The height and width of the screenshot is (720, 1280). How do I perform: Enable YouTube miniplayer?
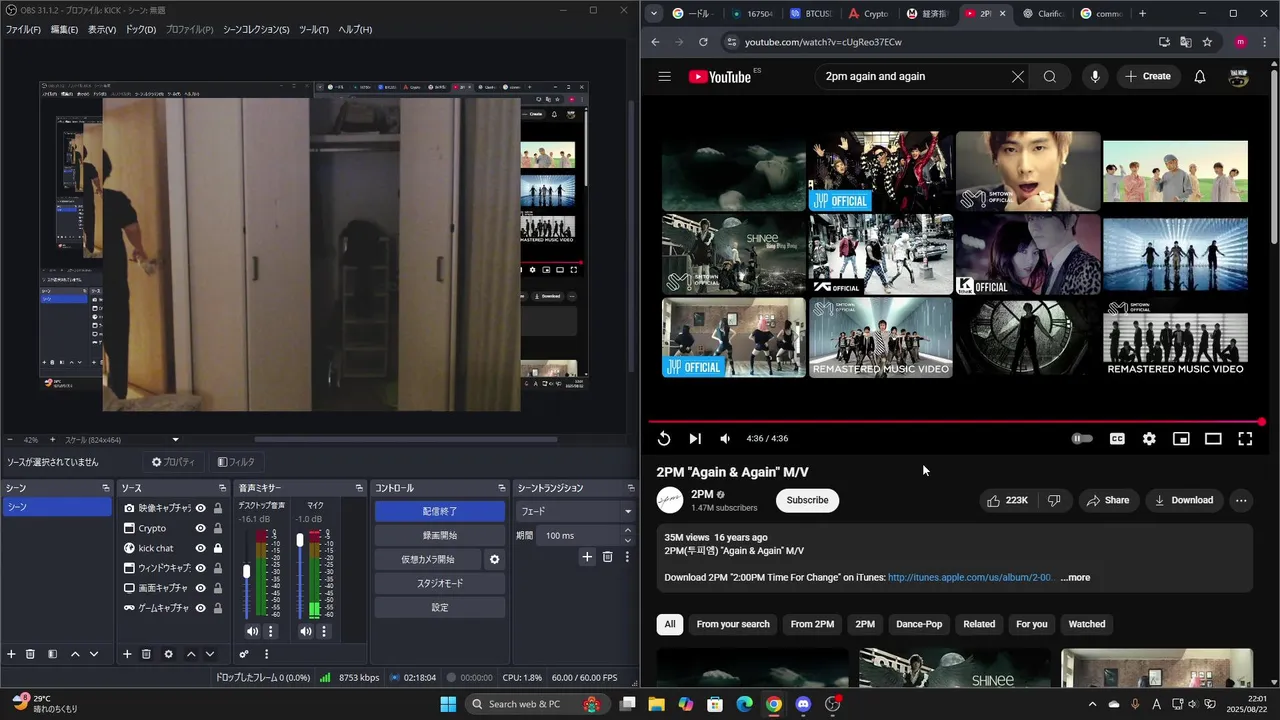(1181, 438)
